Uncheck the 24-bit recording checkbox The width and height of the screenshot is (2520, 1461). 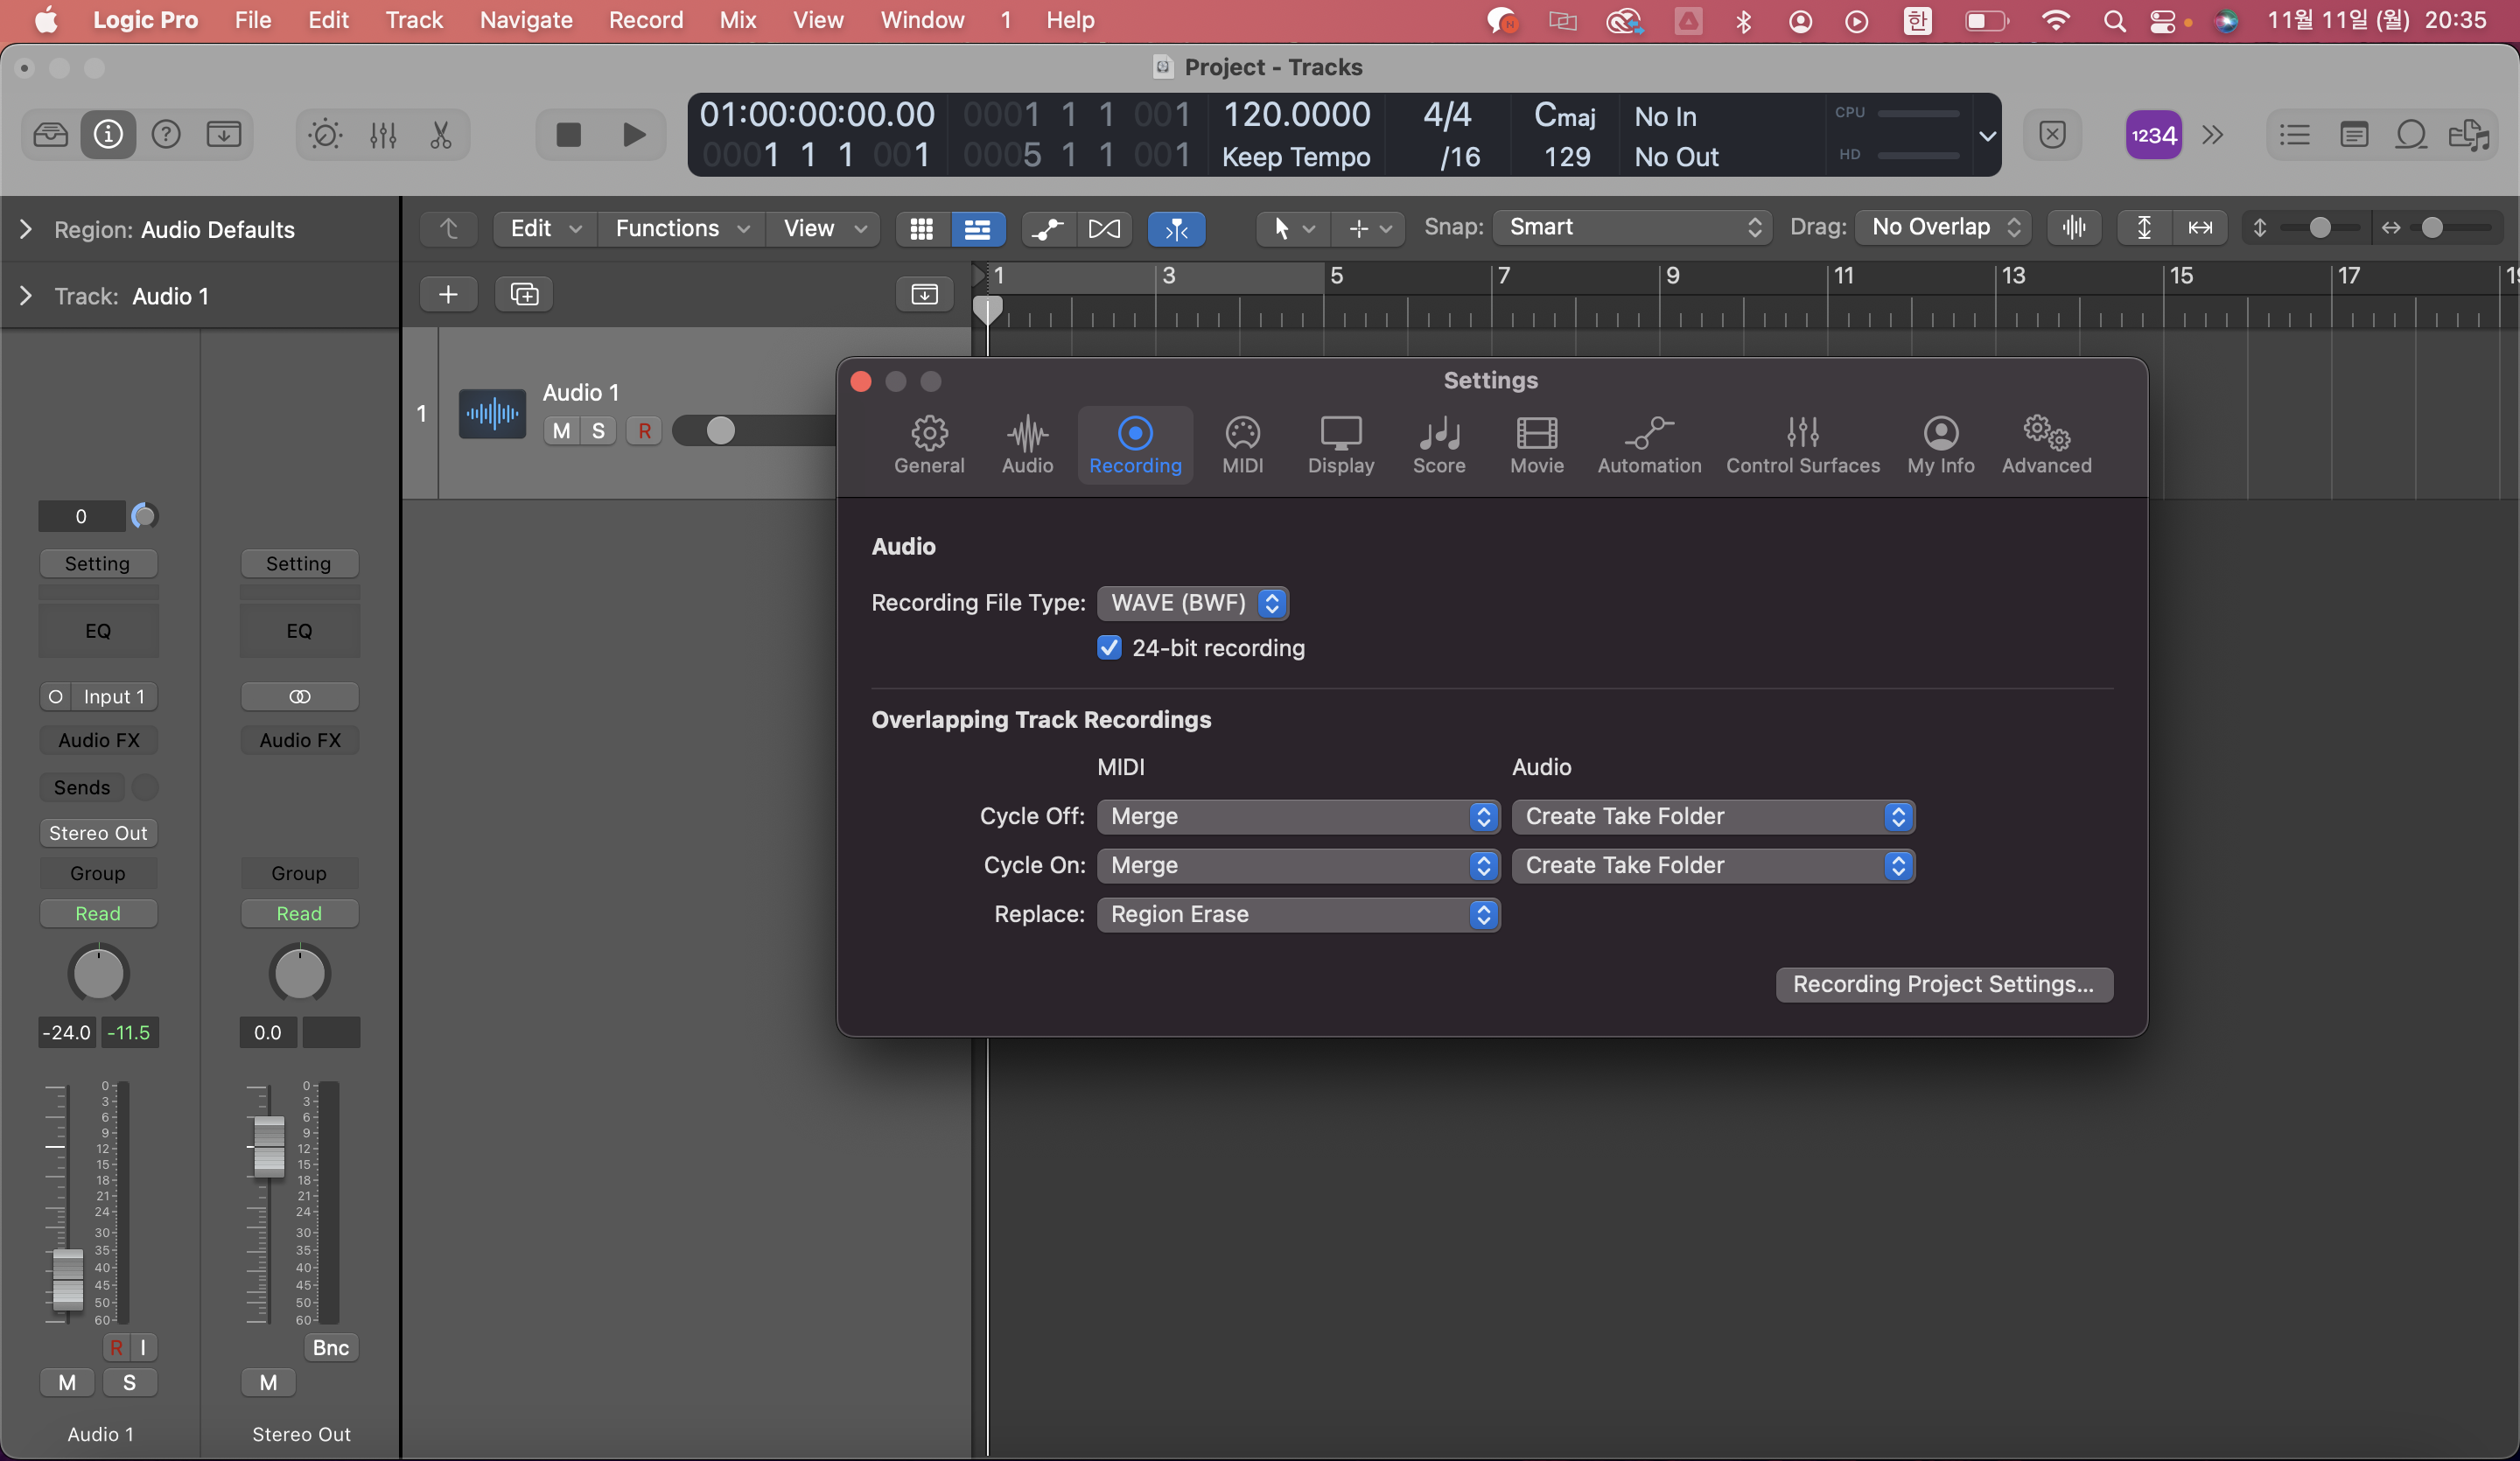click(1109, 648)
